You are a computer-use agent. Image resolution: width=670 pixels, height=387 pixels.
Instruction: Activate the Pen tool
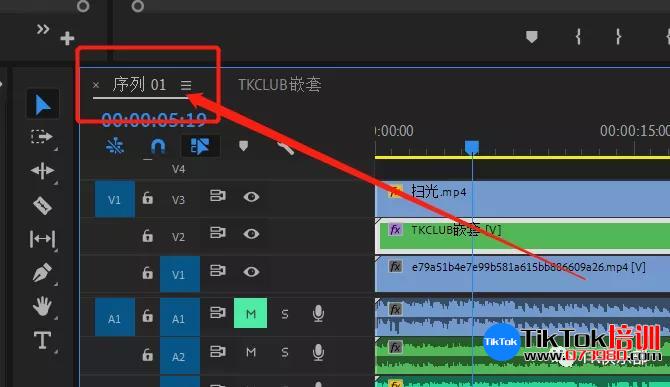coord(42,272)
